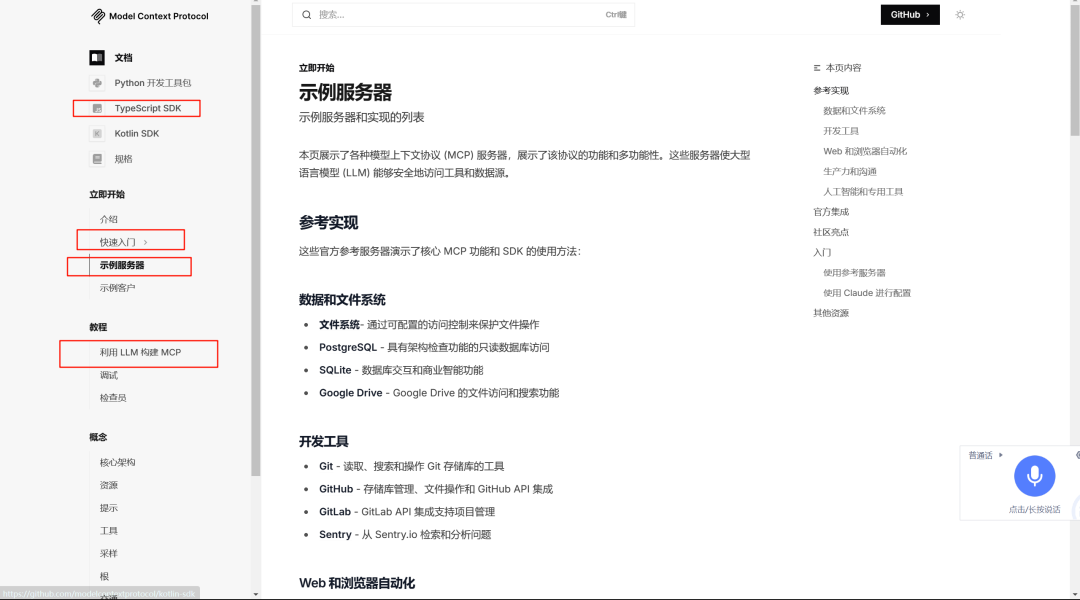Click the page scrollbar thumb

click(1074, 69)
